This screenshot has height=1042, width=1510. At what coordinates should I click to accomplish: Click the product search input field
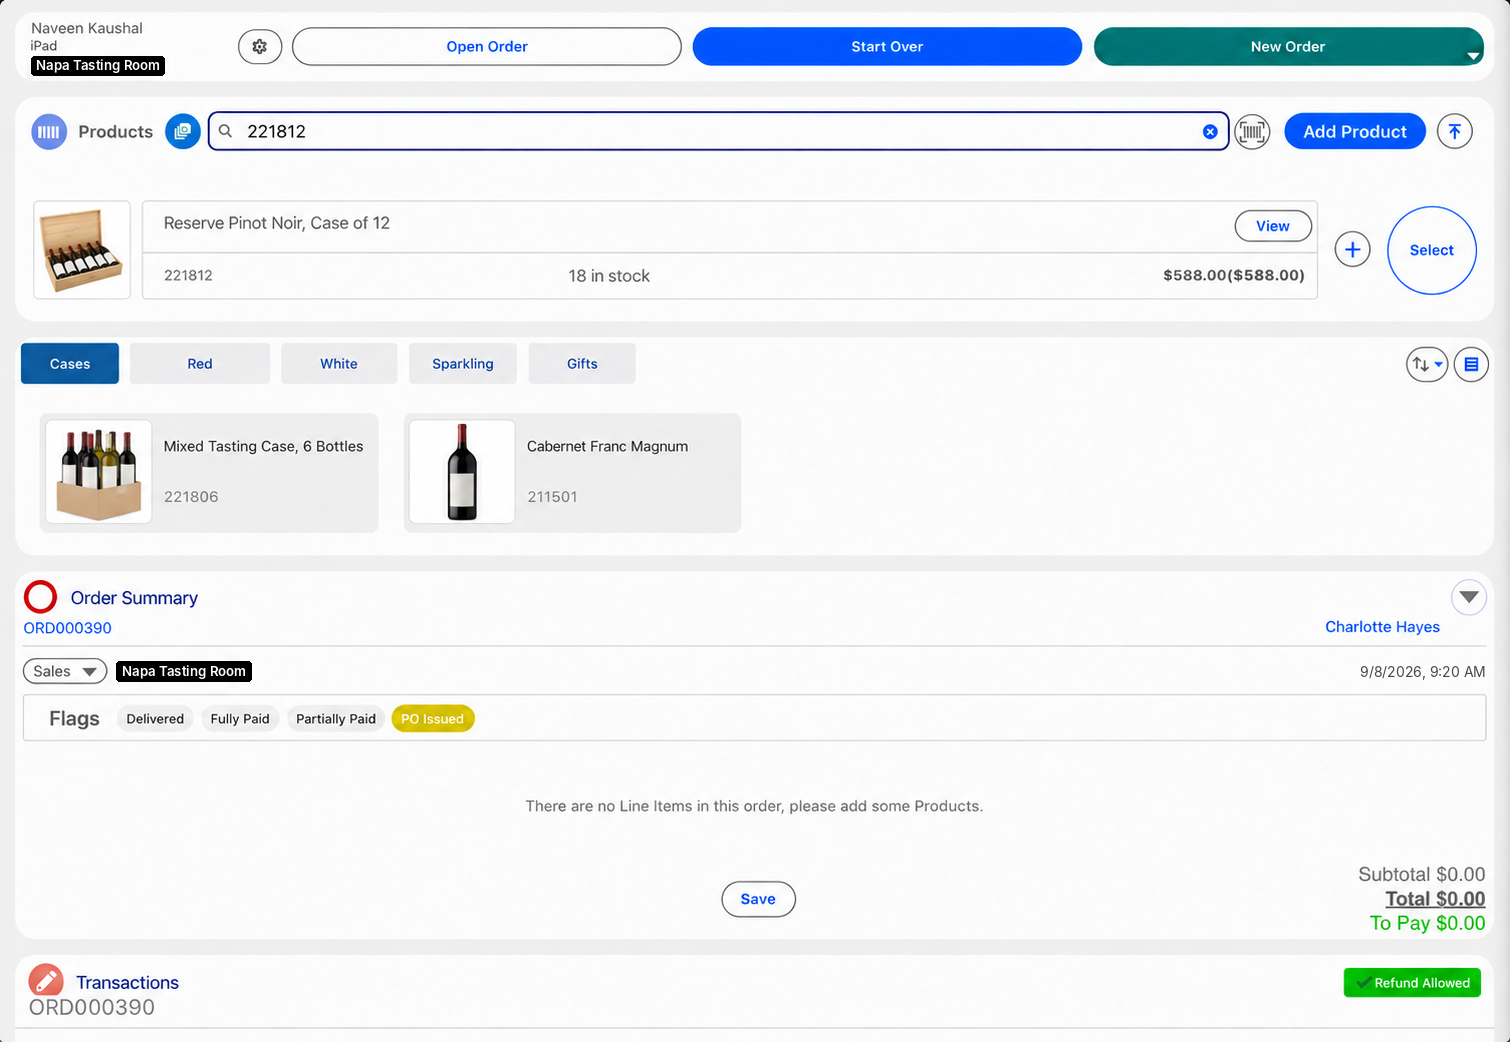coord(718,131)
